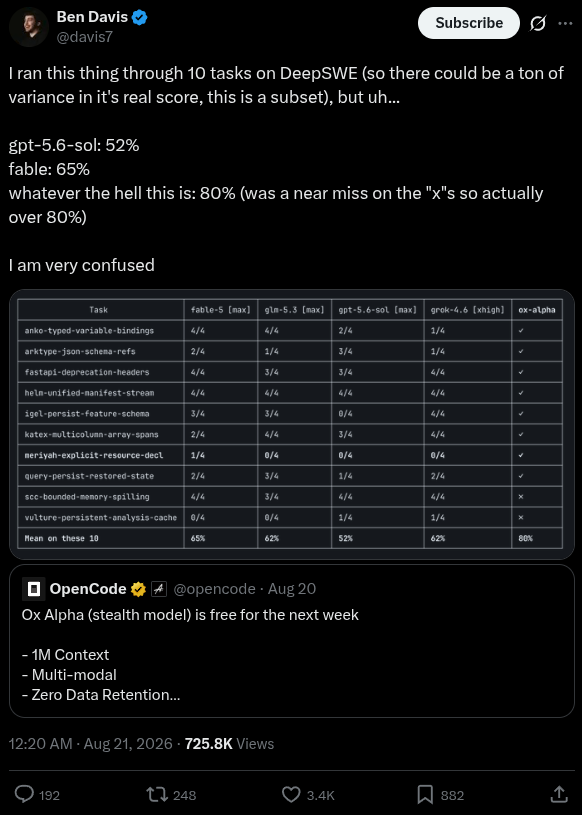
Task: Click the OpenCode square logo avatar
Action: [34, 589]
